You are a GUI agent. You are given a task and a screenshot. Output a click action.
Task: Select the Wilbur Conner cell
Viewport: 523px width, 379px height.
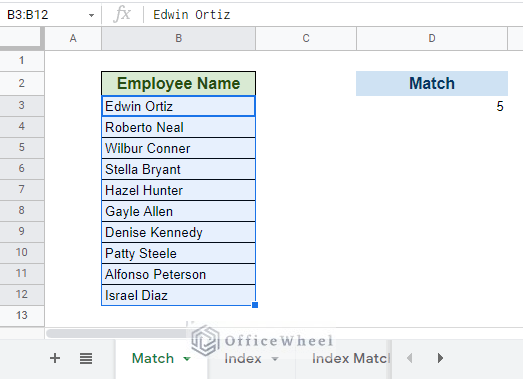178,148
